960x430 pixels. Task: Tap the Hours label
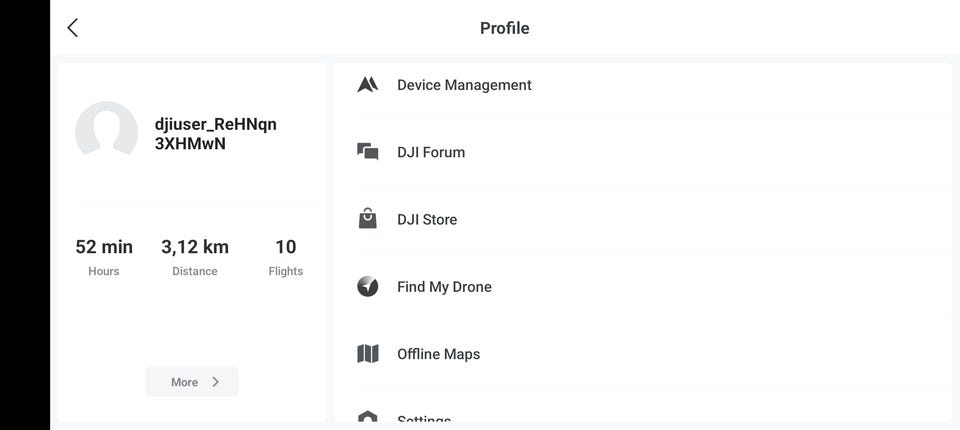[x=103, y=271]
